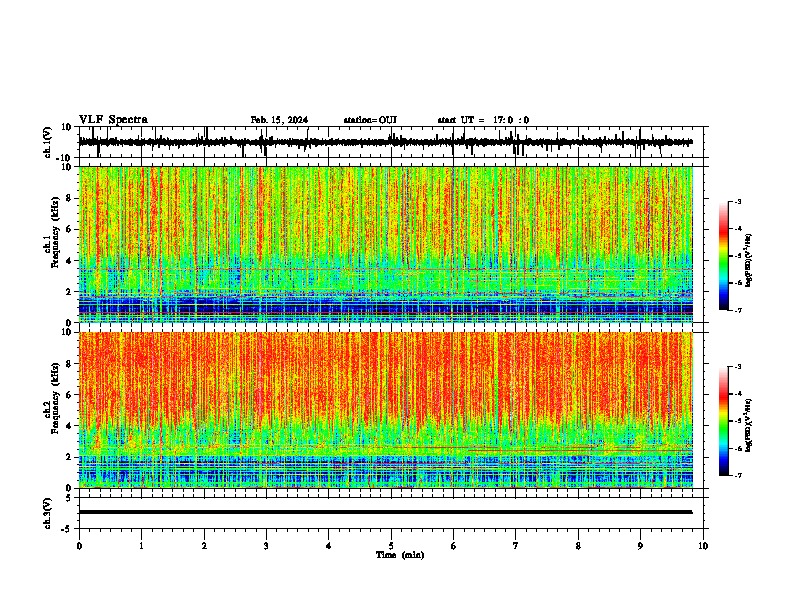Click the "6" kHz tick of ch.2 spectrogram

coord(69,395)
